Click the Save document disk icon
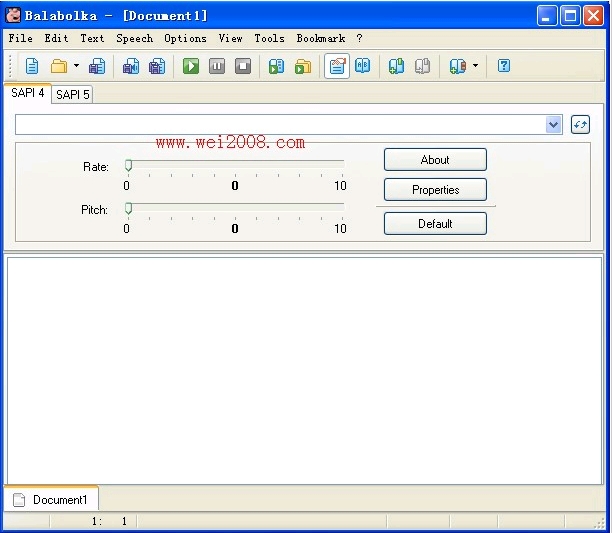The width and height of the screenshot is (612, 533). click(x=97, y=66)
